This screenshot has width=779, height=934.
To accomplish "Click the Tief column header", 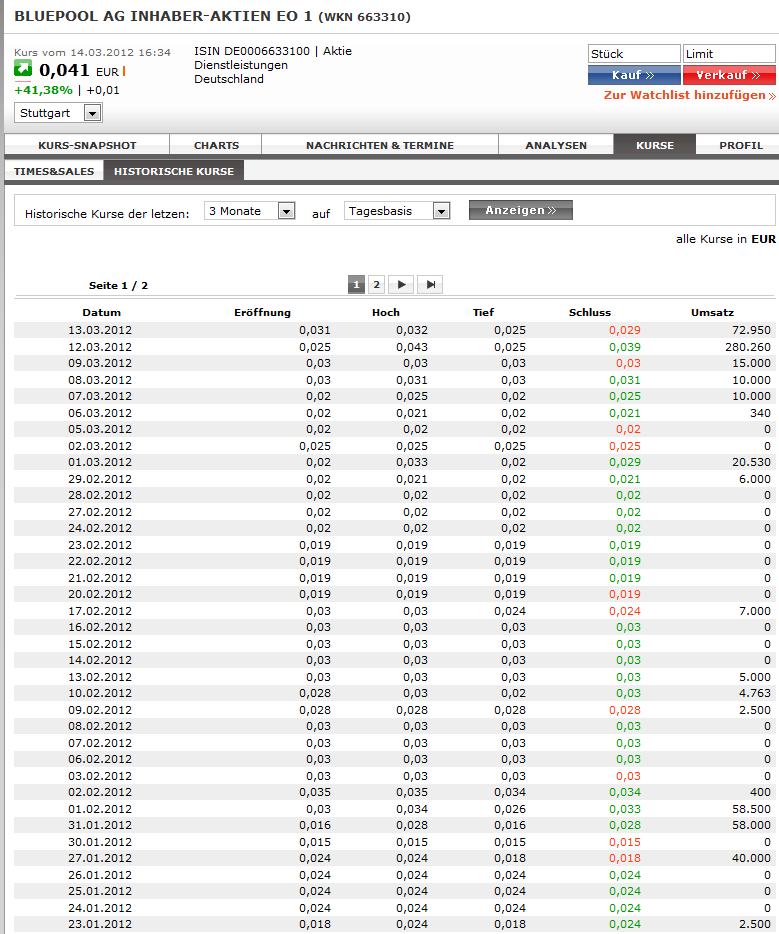I will (484, 312).
